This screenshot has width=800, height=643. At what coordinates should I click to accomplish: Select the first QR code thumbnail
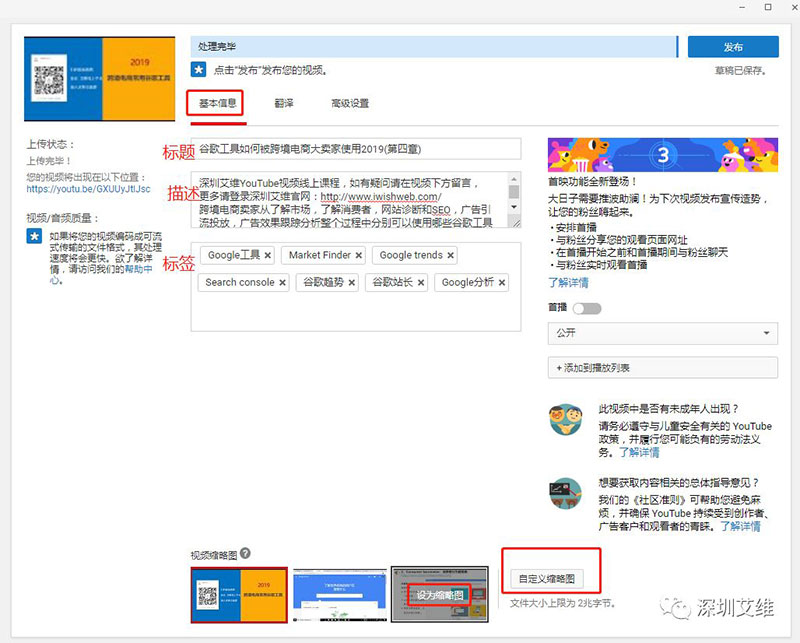239,595
